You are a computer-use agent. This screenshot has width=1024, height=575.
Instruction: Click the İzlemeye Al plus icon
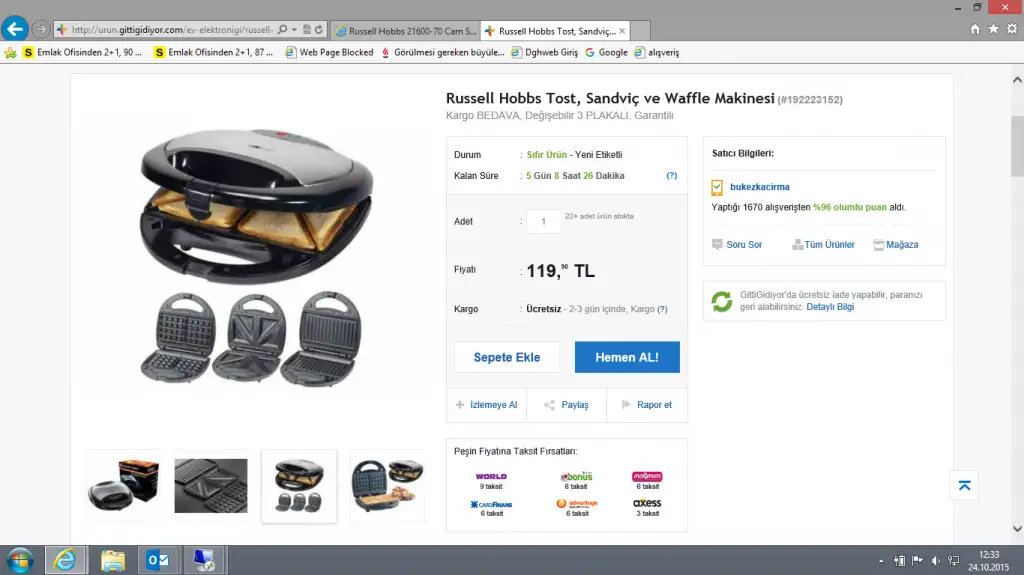tap(460, 405)
